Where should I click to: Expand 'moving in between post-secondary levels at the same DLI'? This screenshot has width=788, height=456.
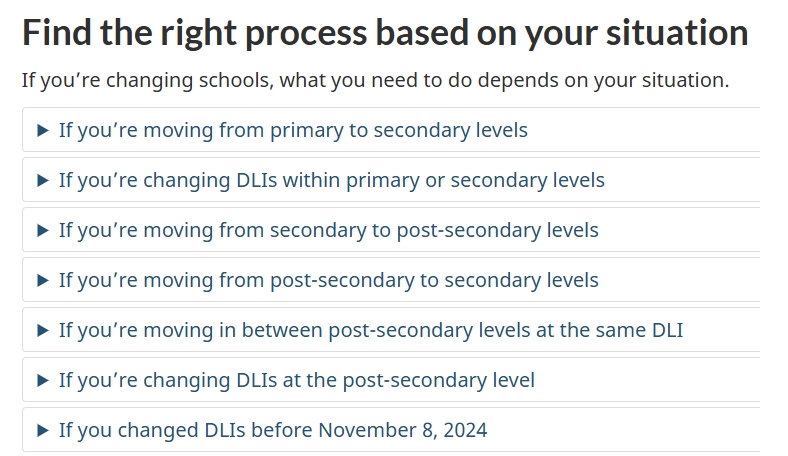click(x=370, y=330)
